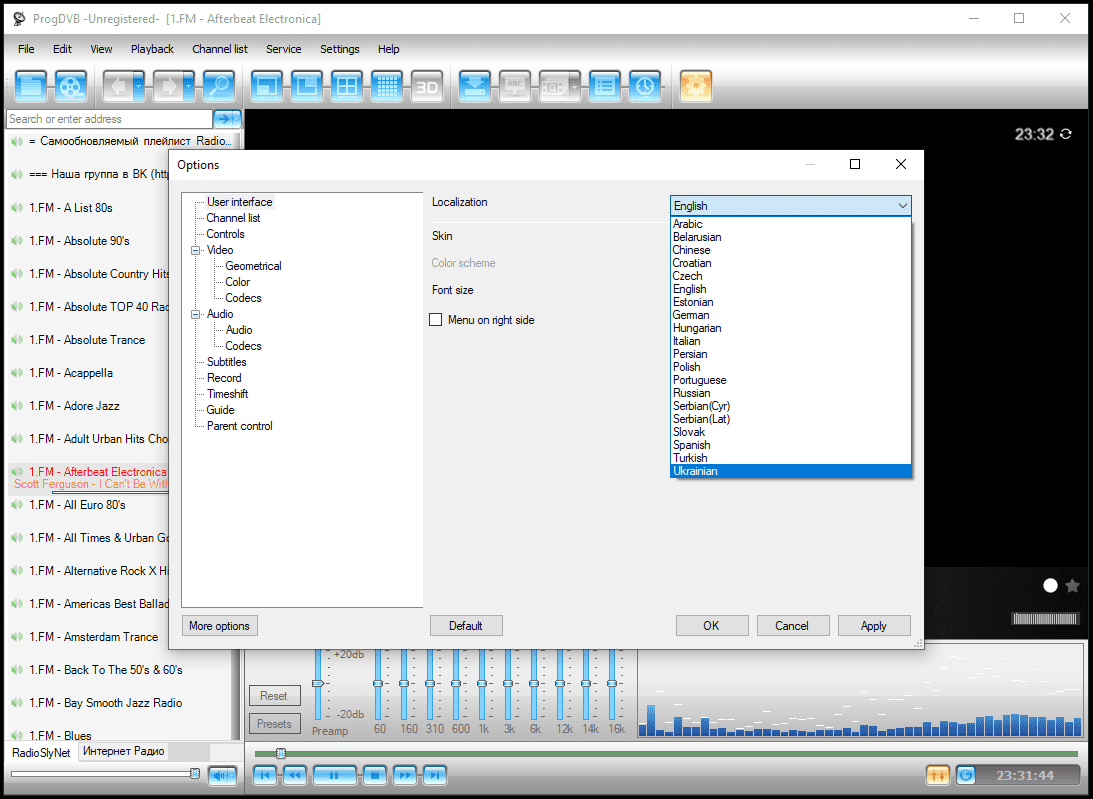The image size is (1093, 799).
Task: Open the program guide list toolbar icon
Action: tap(605, 86)
